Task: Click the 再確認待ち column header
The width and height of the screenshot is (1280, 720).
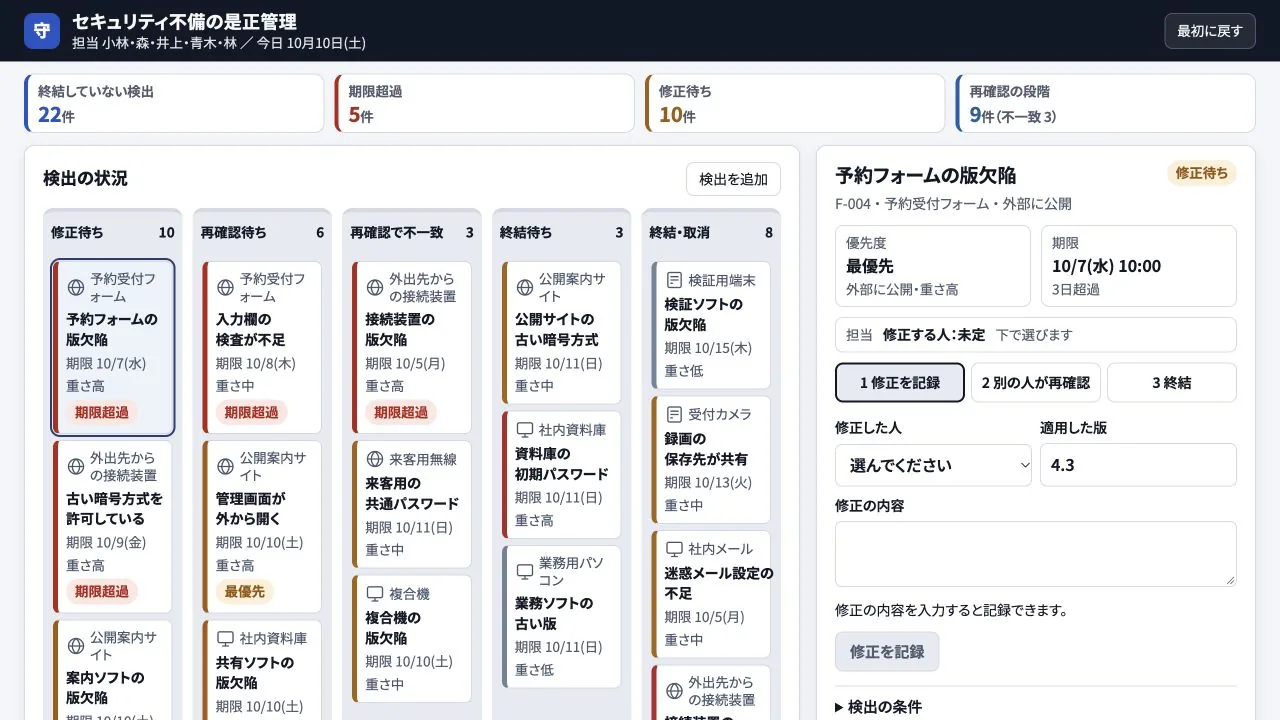Action: (x=262, y=232)
